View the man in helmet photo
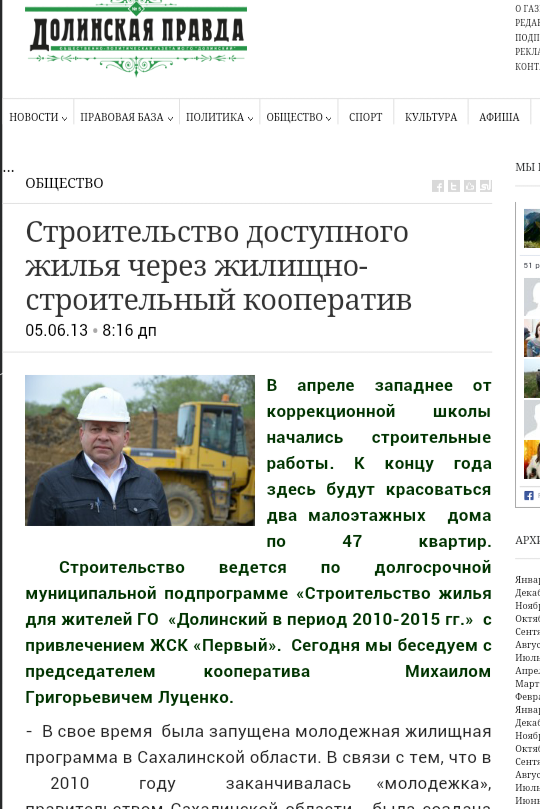Screen dimensions: 540x809 click(140, 450)
